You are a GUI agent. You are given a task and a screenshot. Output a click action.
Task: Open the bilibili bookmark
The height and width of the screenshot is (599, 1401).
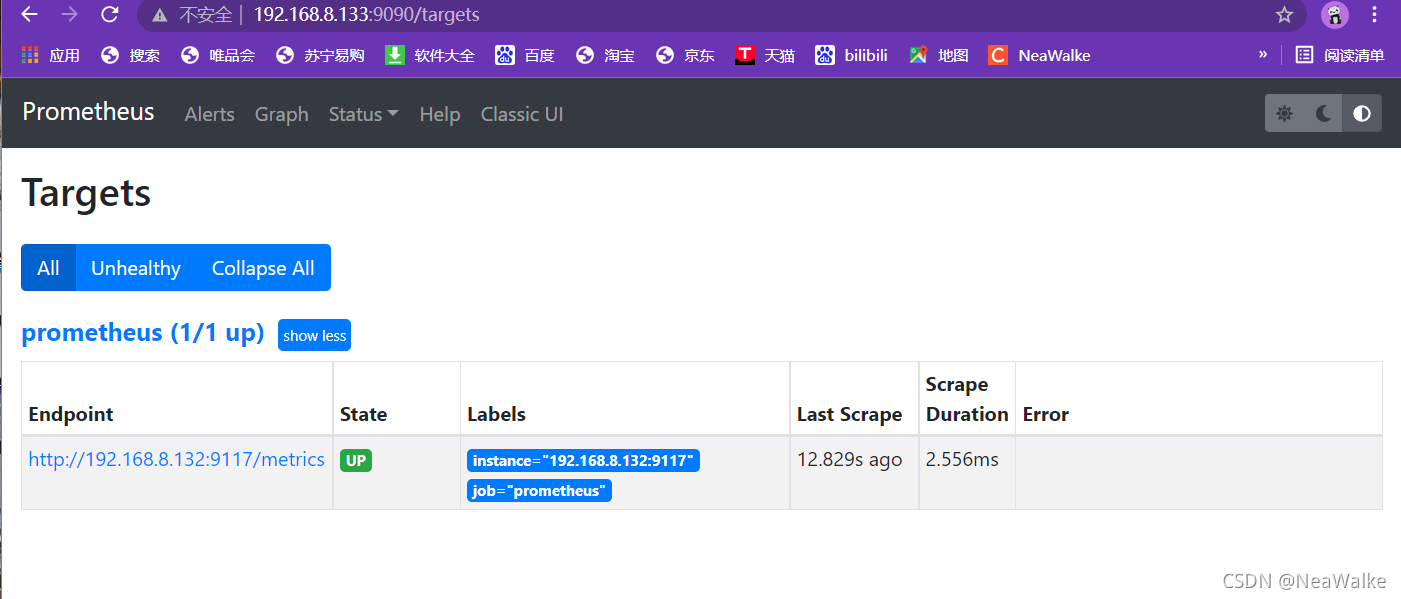coord(851,55)
